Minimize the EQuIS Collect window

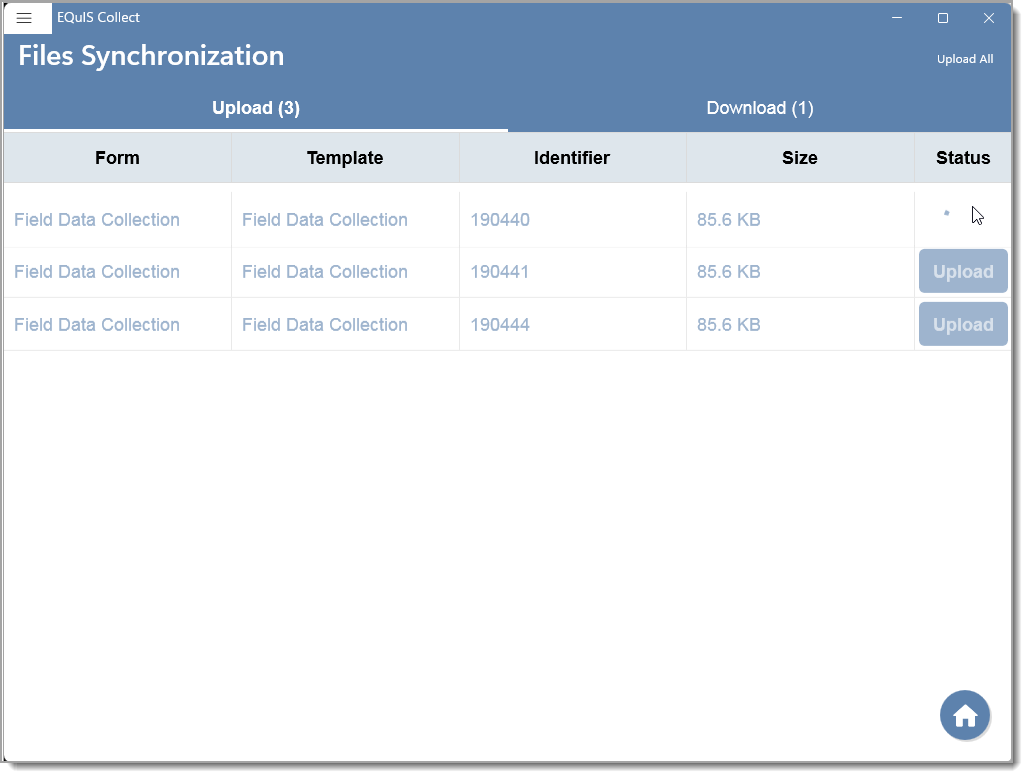coord(897,18)
